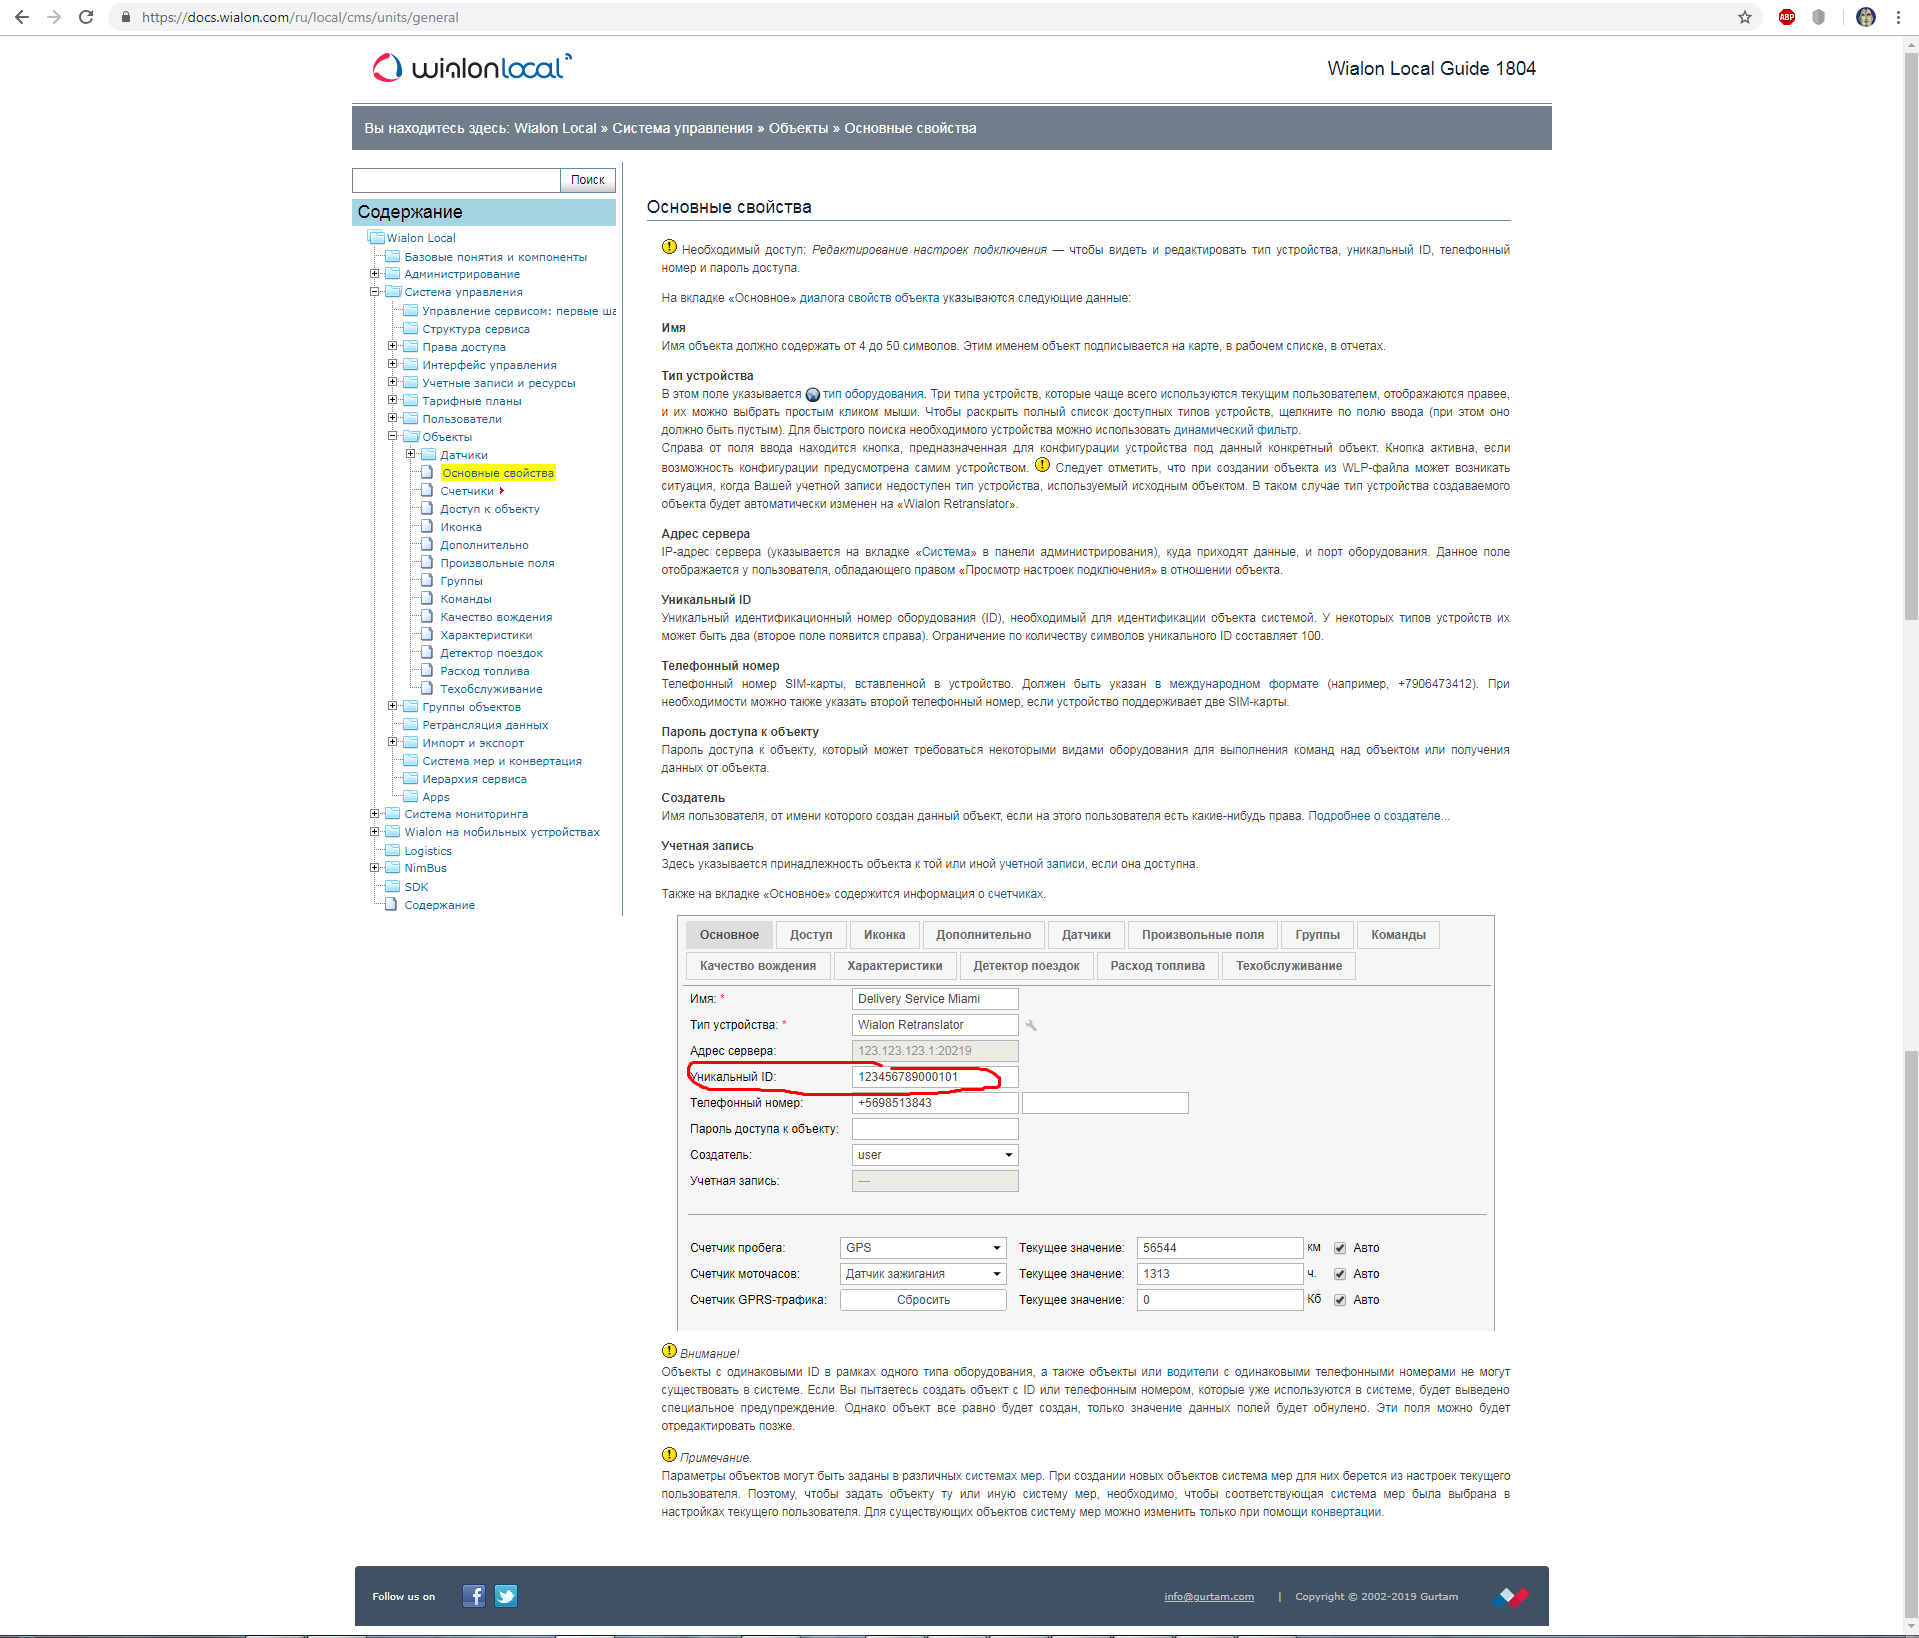Screen dimensions: 1919x1638
Task: Click the browser reload button
Action: [x=86, y=17]
